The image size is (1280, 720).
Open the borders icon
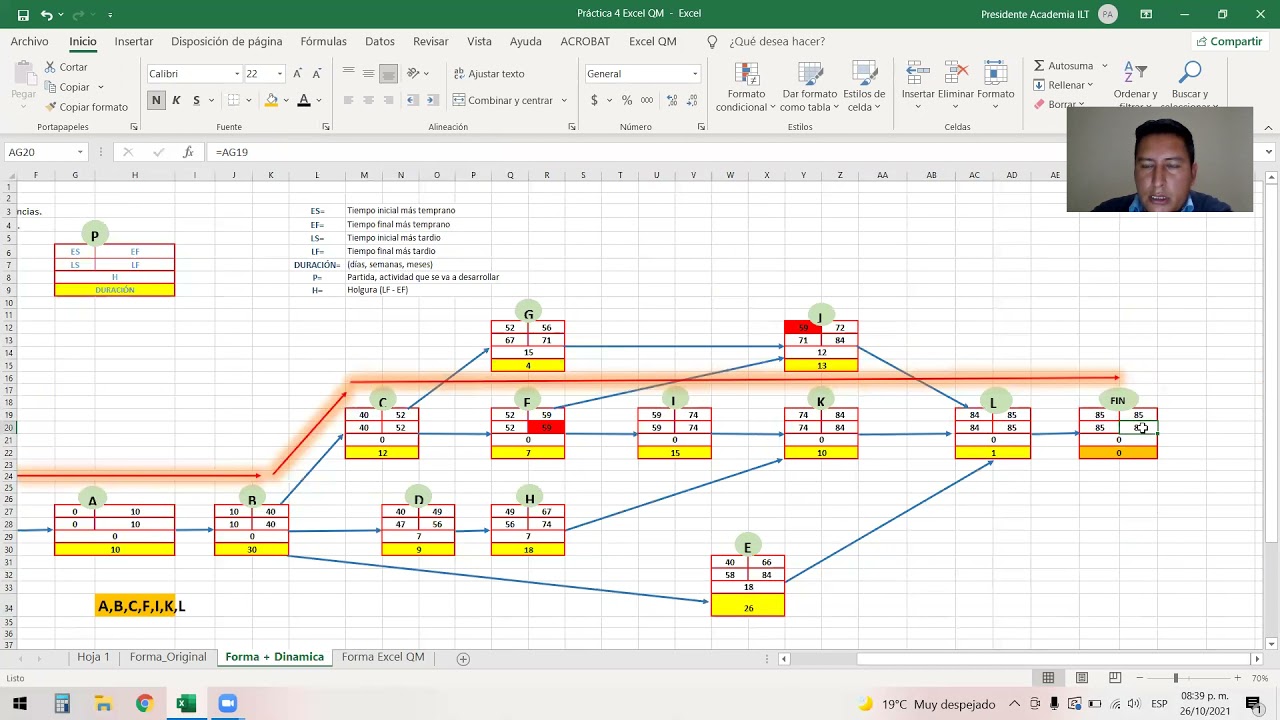coord(233,100)
